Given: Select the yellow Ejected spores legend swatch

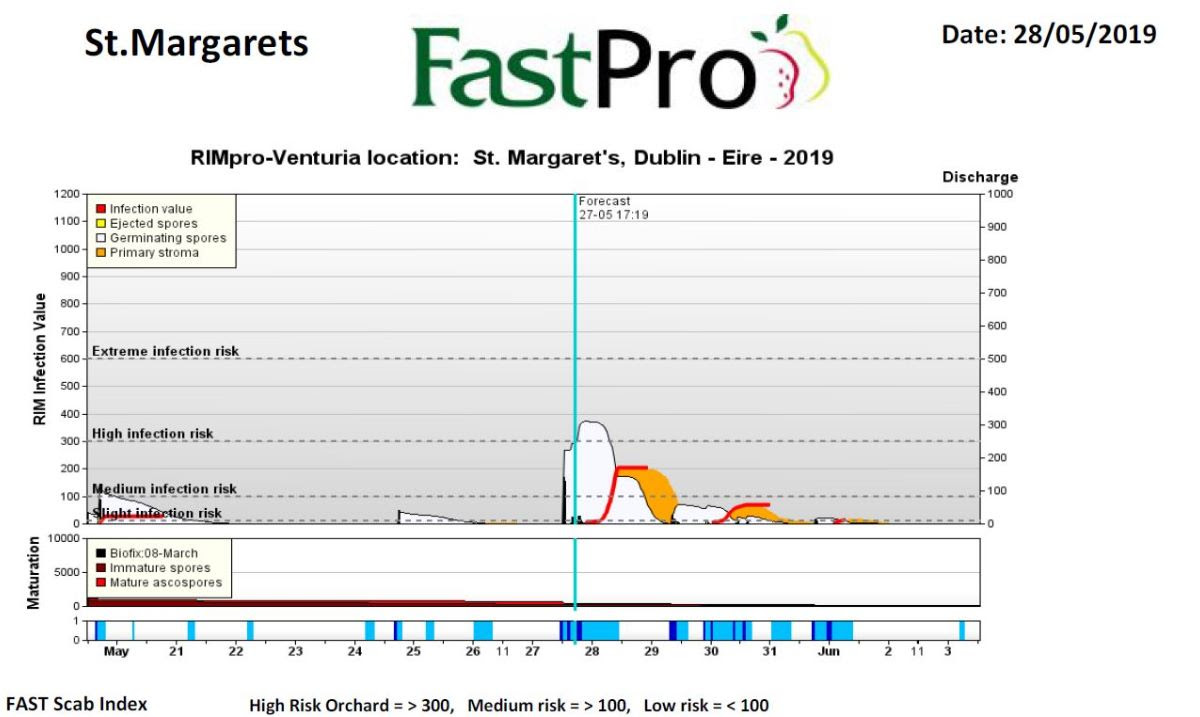Looking at the screenshot, I should [101, 224].
